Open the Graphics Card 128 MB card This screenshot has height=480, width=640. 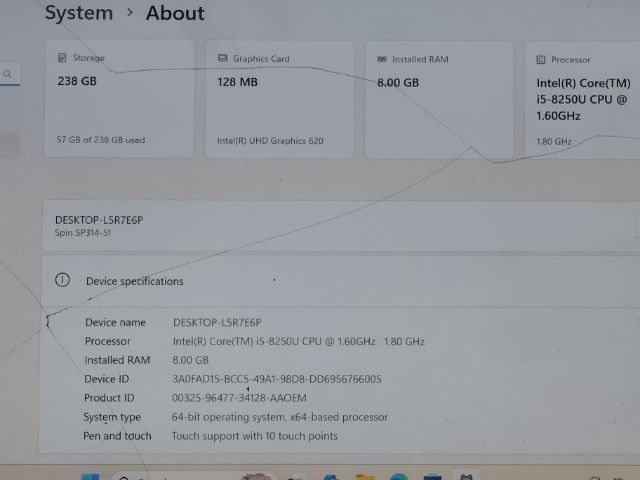coord(279,99)
